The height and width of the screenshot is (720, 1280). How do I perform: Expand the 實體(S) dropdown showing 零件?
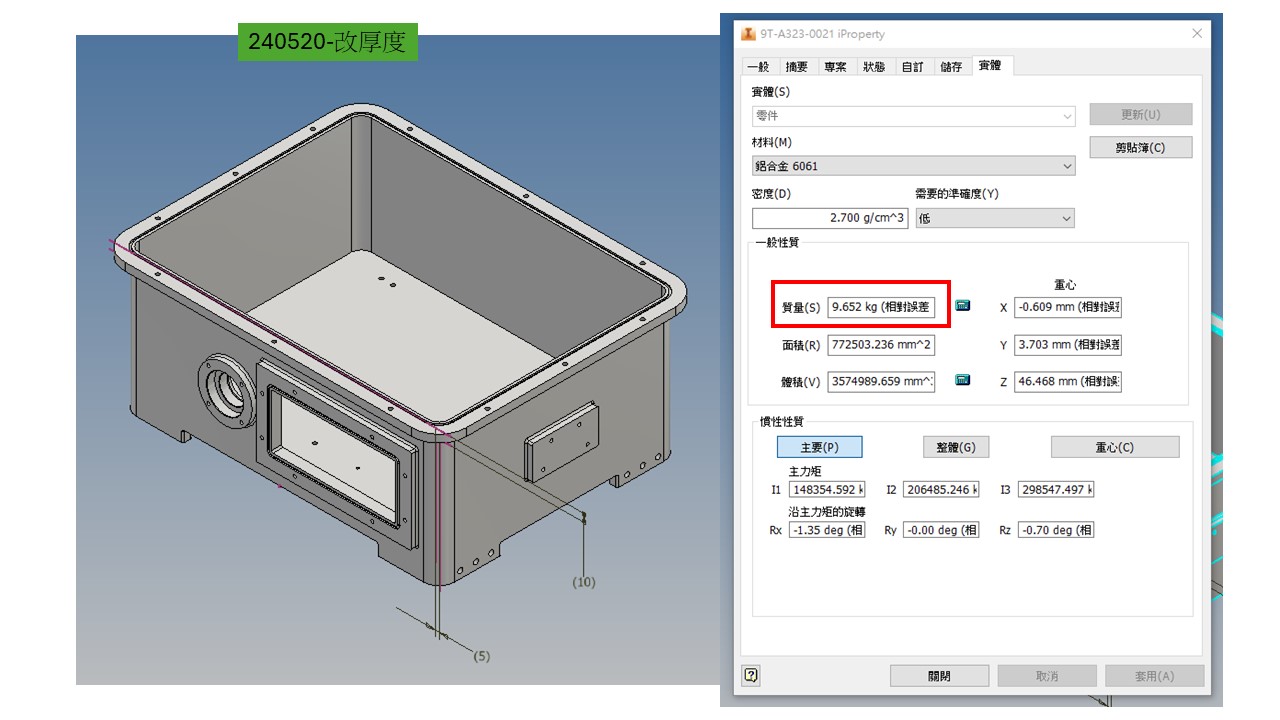[x=913, y=116]
